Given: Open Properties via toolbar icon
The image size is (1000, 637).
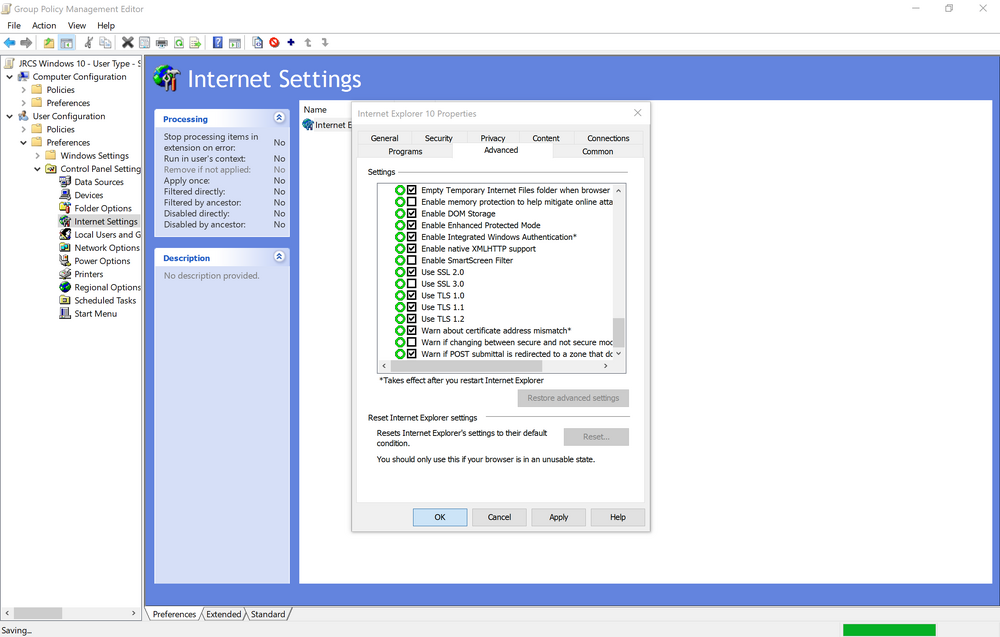Looking at the screenshot, I should [x=145, y=43].
